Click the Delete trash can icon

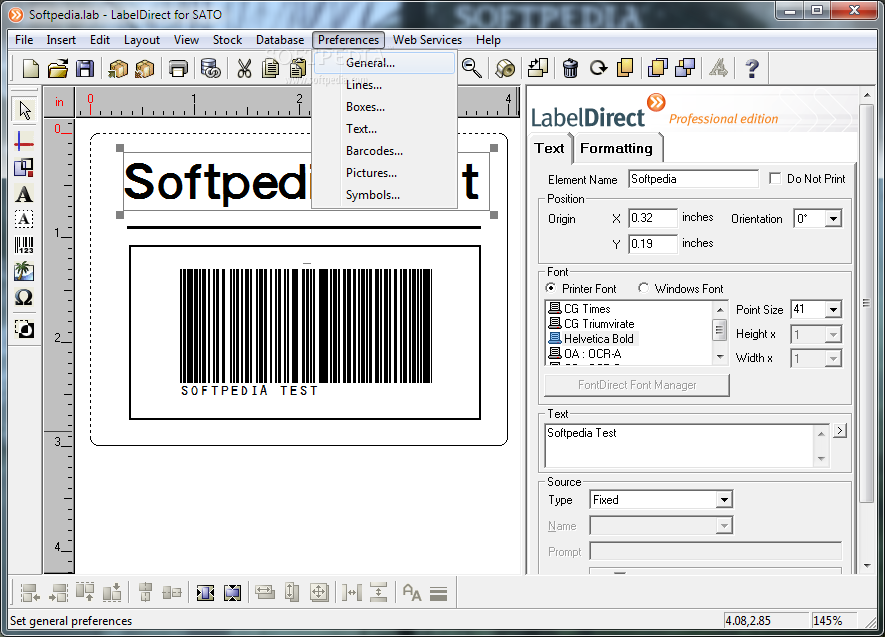571,68
